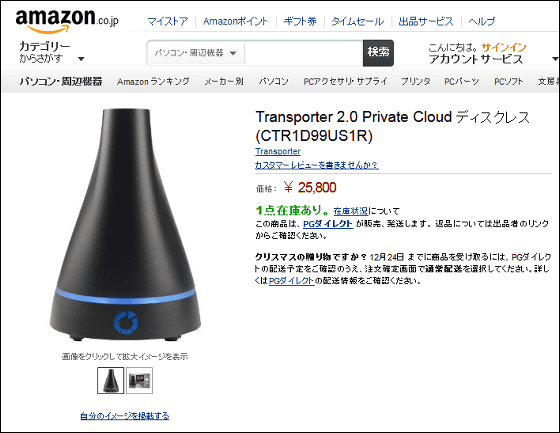Expand the カテゴリーからさがす menu arrow

point(81,59)
